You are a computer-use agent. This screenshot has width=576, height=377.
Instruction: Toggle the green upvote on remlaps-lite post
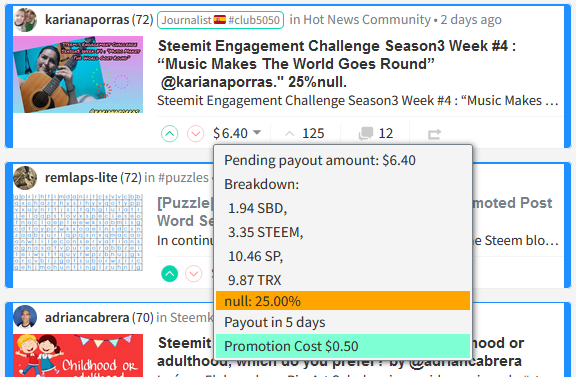pos(170,274)
